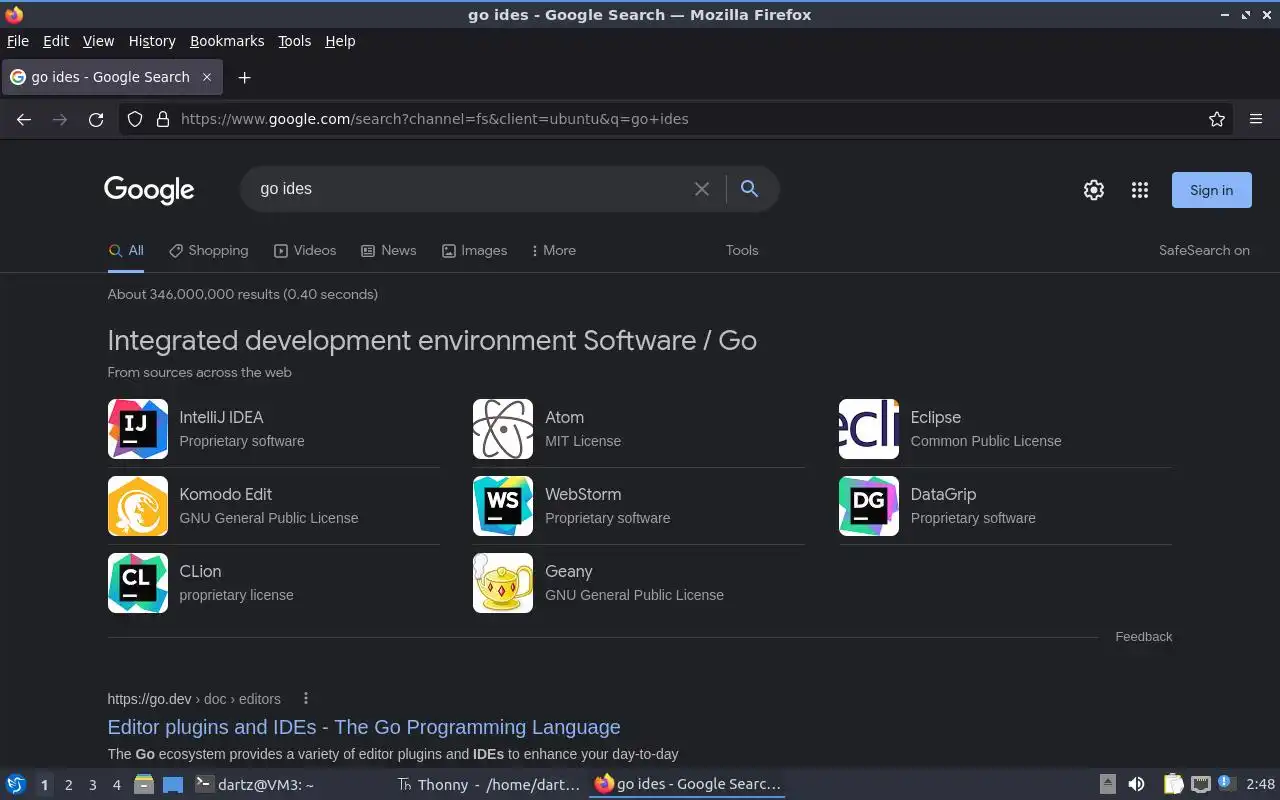Image resolution: width=1280 pixels, height=800 pixels.
Task: Select the Geany teapot icon
Action: click(503, 583)
